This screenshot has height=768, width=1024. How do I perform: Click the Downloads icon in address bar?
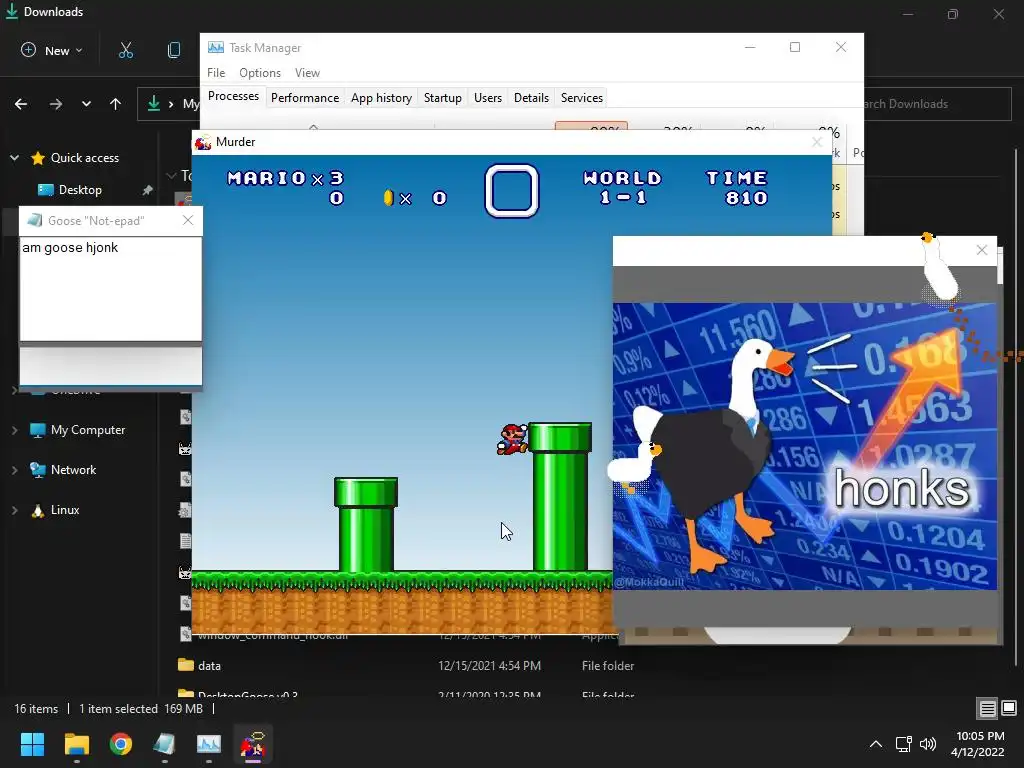coord(153,103)
